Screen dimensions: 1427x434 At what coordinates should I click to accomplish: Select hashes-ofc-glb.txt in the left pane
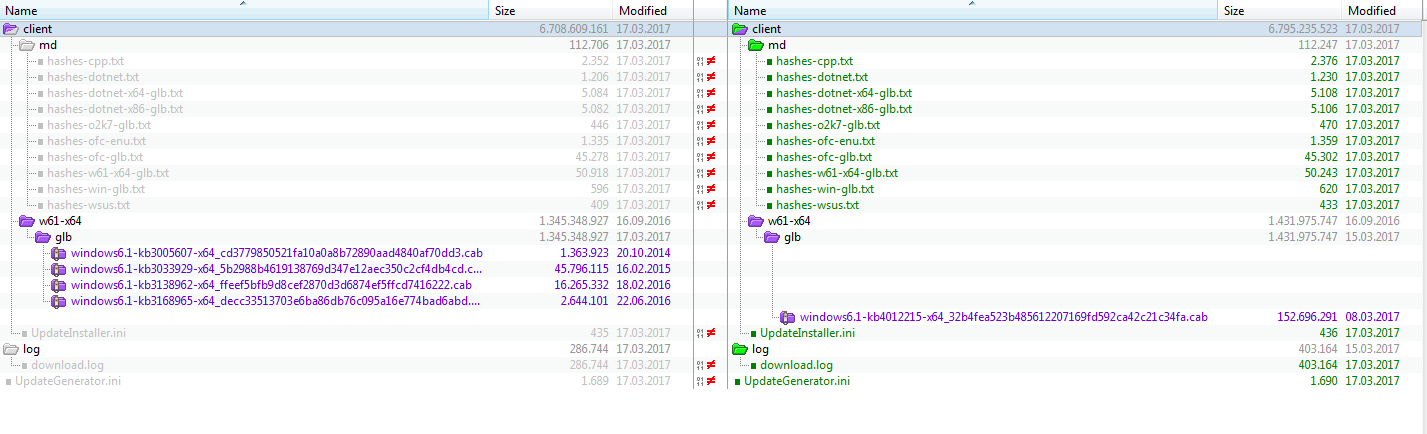click(95, 157)
